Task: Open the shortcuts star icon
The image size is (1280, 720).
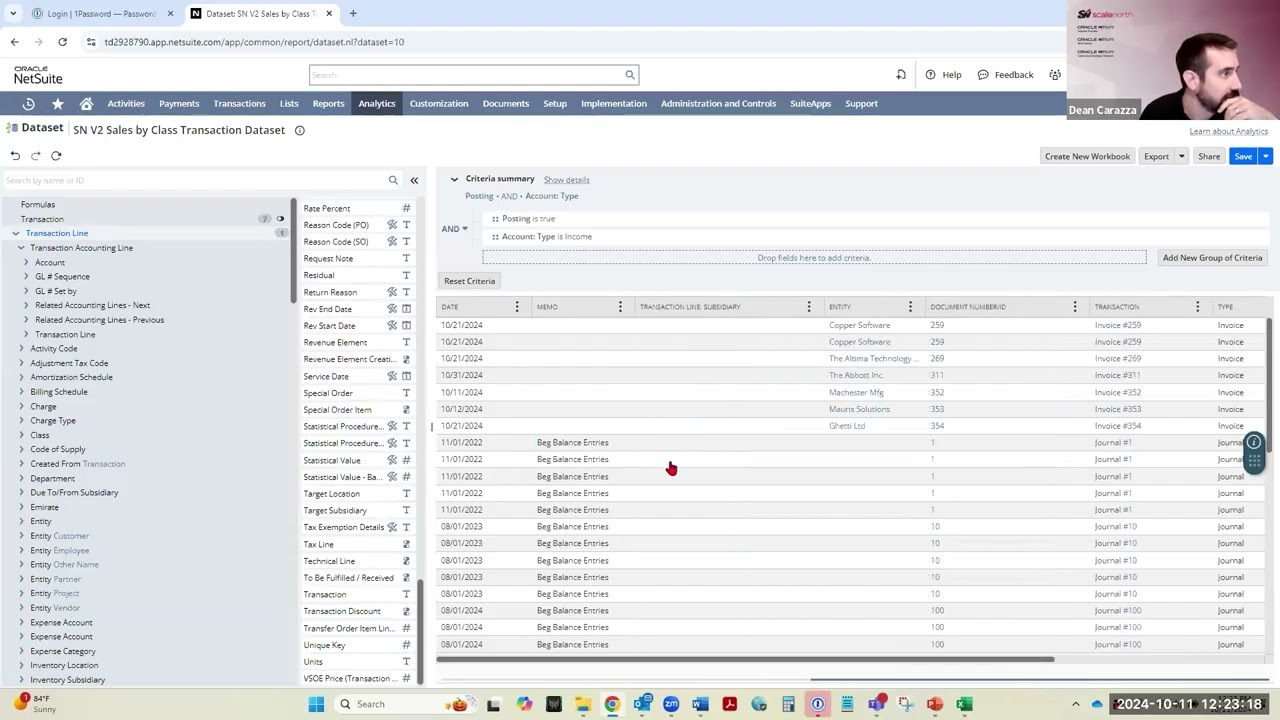Action: coord(58,104)
